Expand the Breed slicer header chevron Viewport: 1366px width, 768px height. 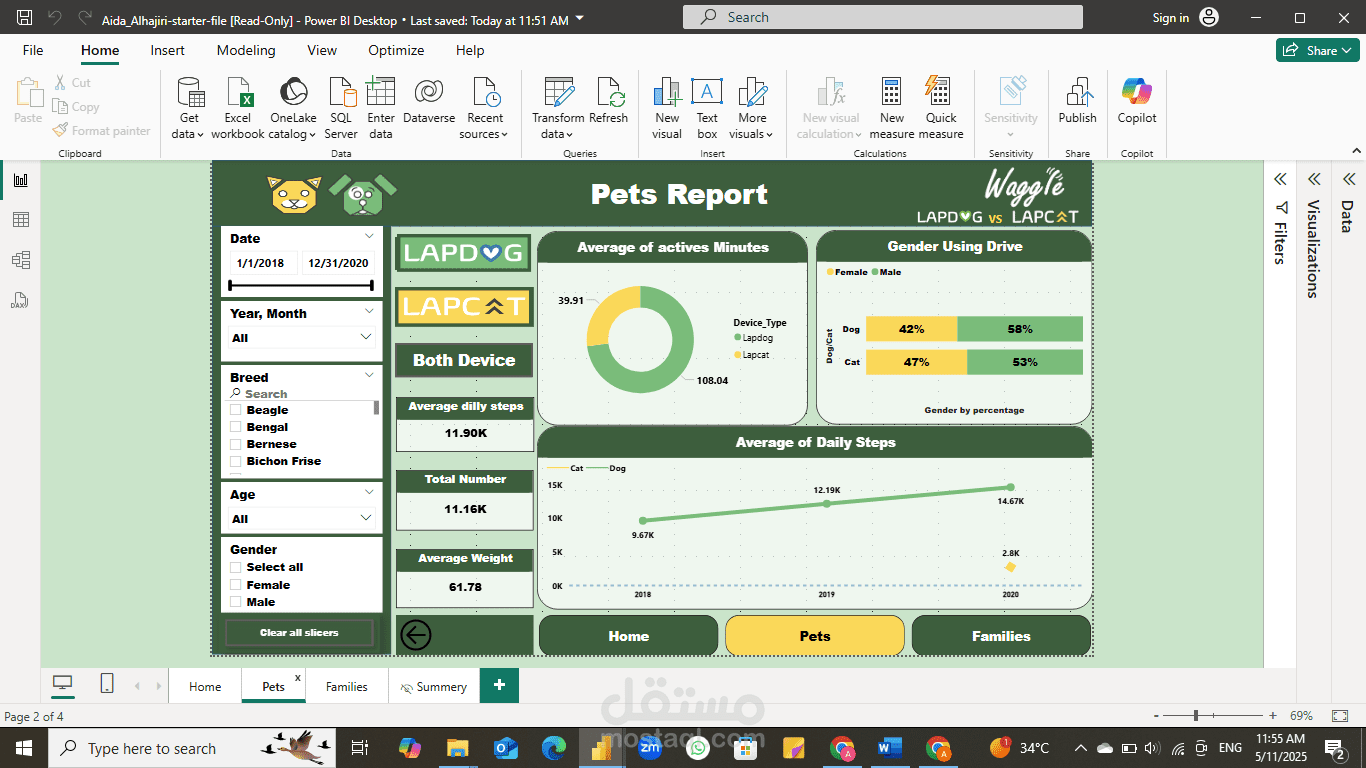click(369, 376)
